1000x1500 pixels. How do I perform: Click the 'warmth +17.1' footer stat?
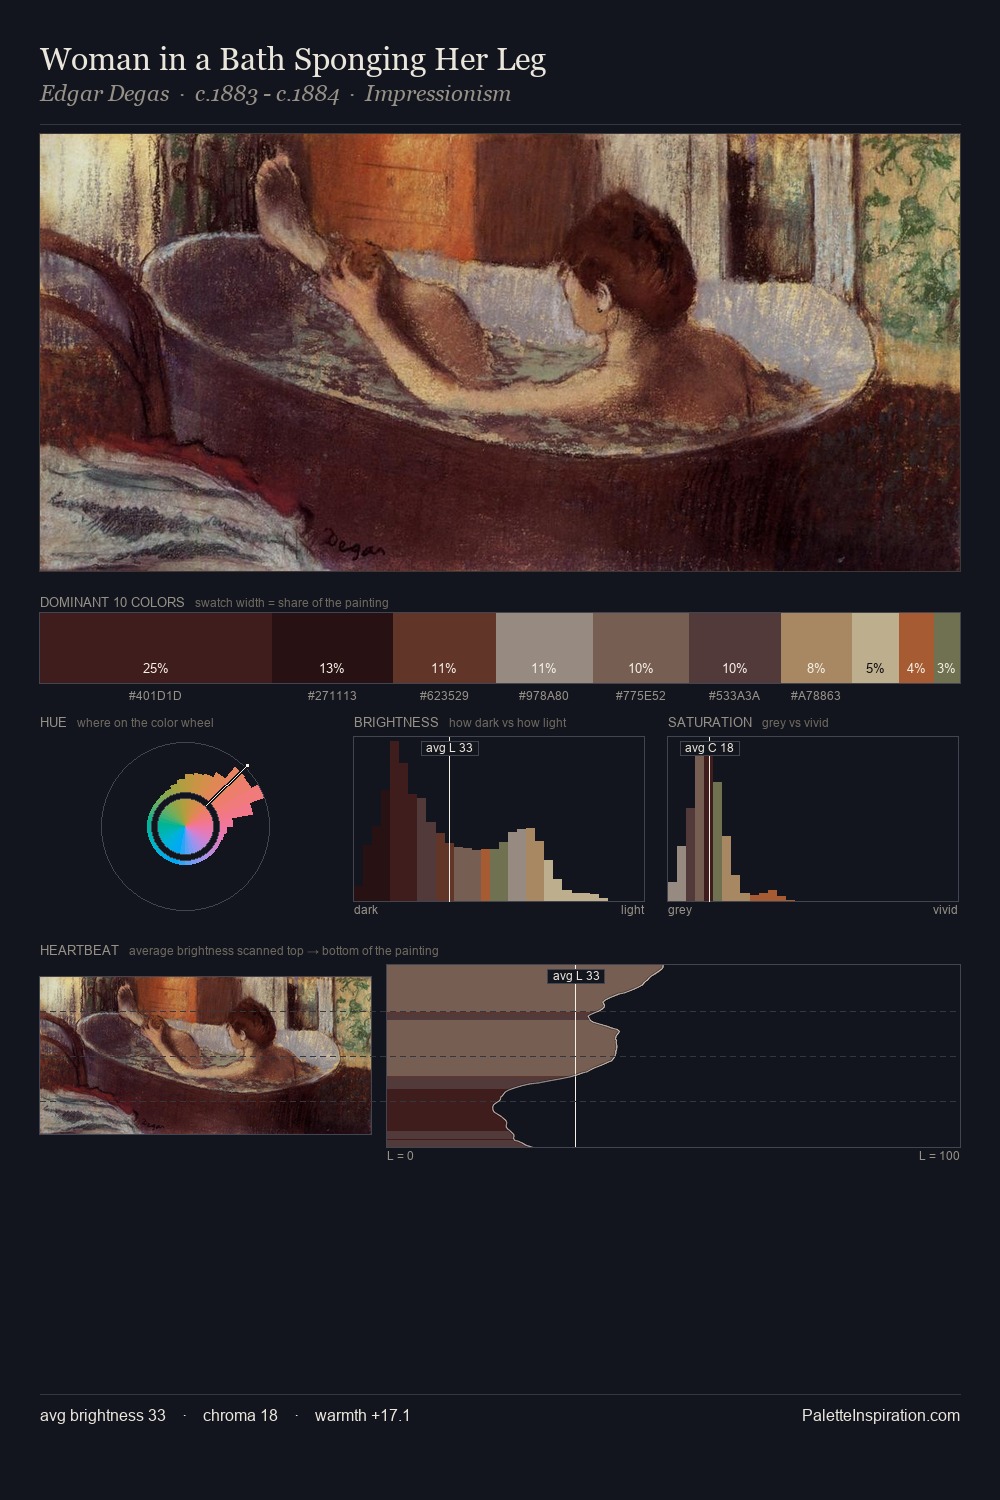pyautogui.click(x=362, y=1415)
